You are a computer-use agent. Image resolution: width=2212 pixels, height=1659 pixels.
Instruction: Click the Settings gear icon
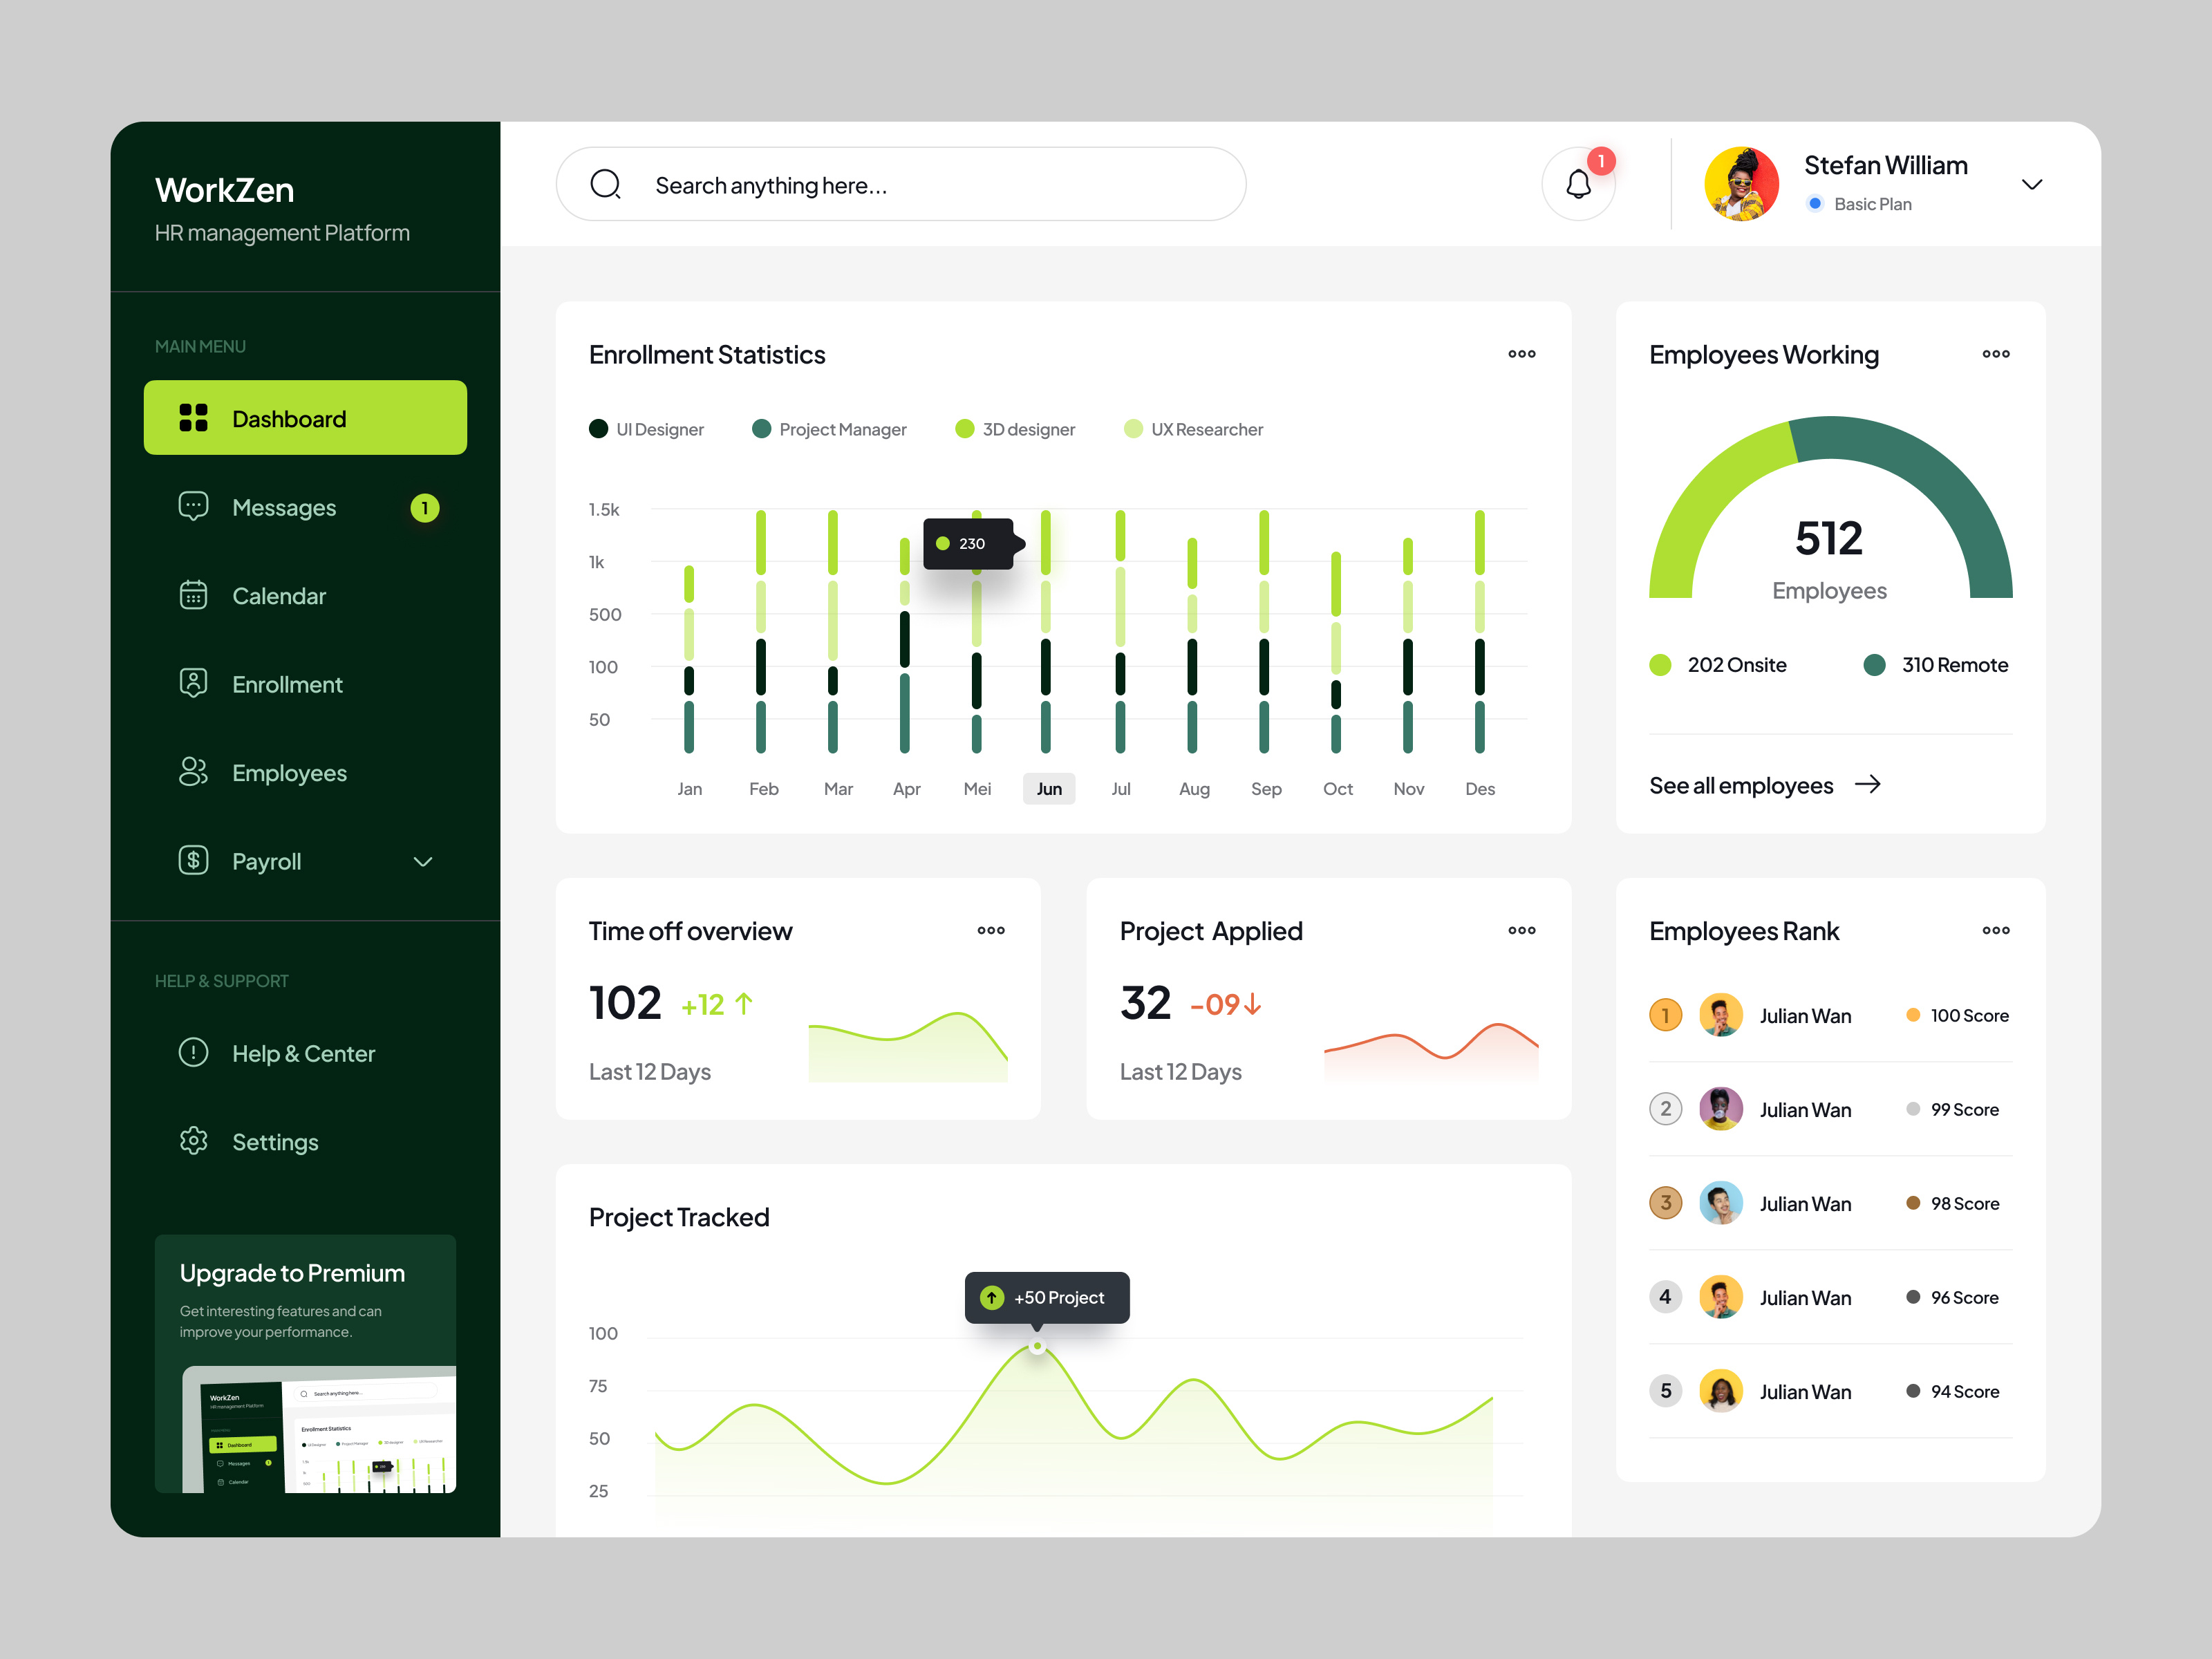(x=193, y=1141)
